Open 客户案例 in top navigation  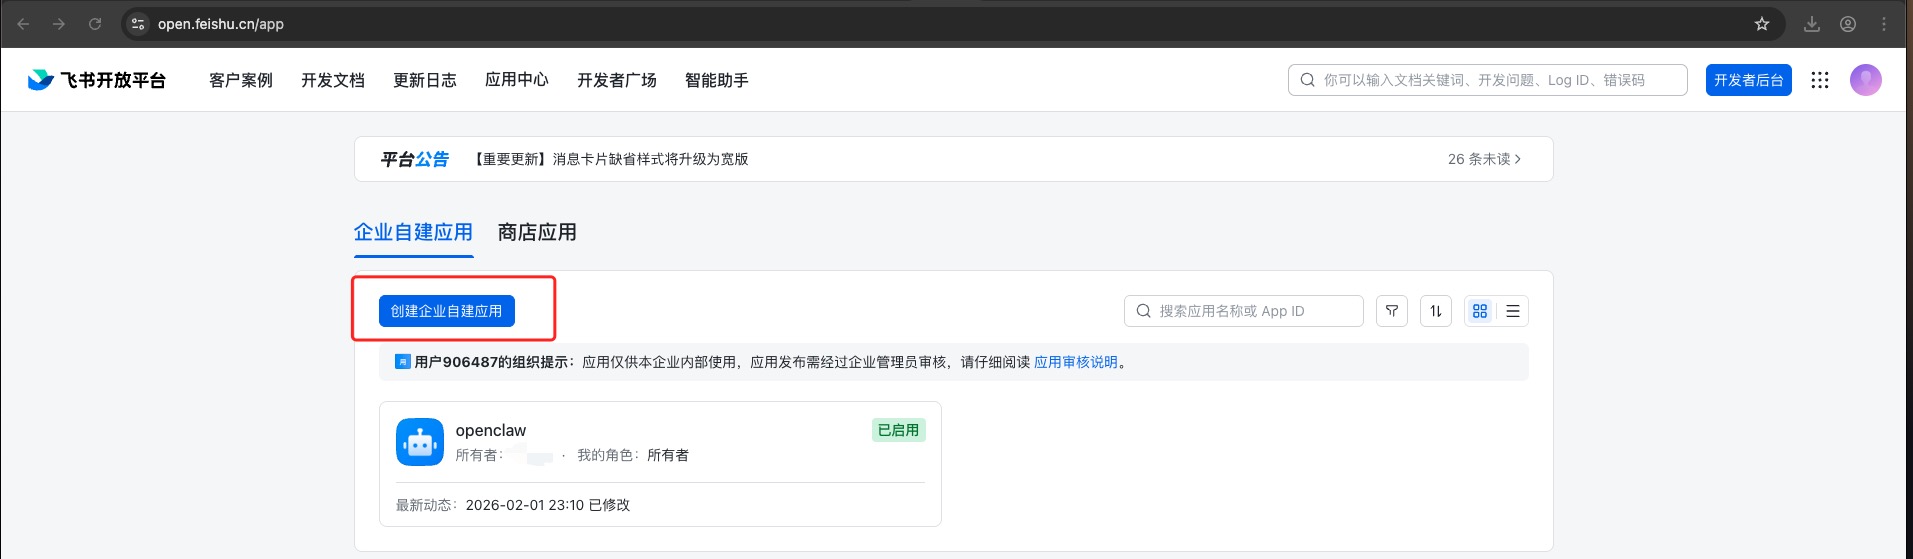click(x=241, y=80)
